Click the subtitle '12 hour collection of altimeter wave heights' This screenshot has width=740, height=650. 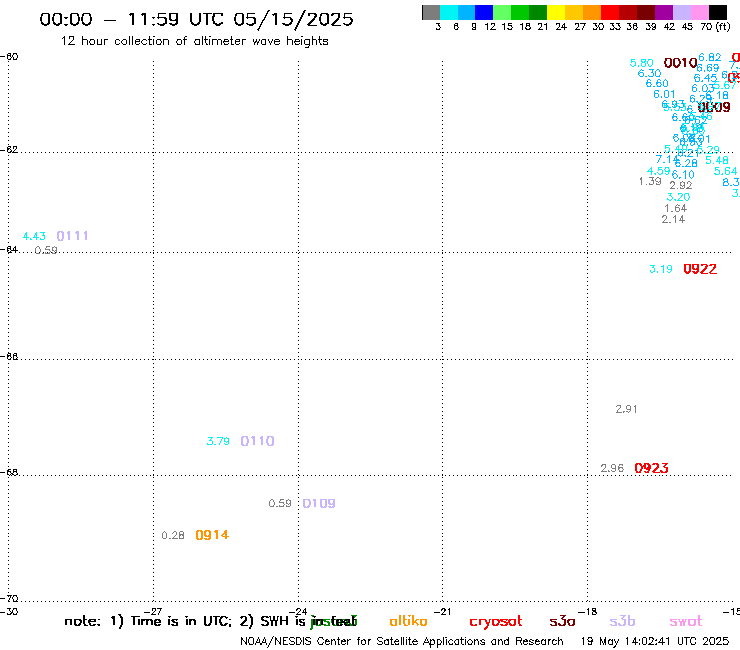pos(194,41)
